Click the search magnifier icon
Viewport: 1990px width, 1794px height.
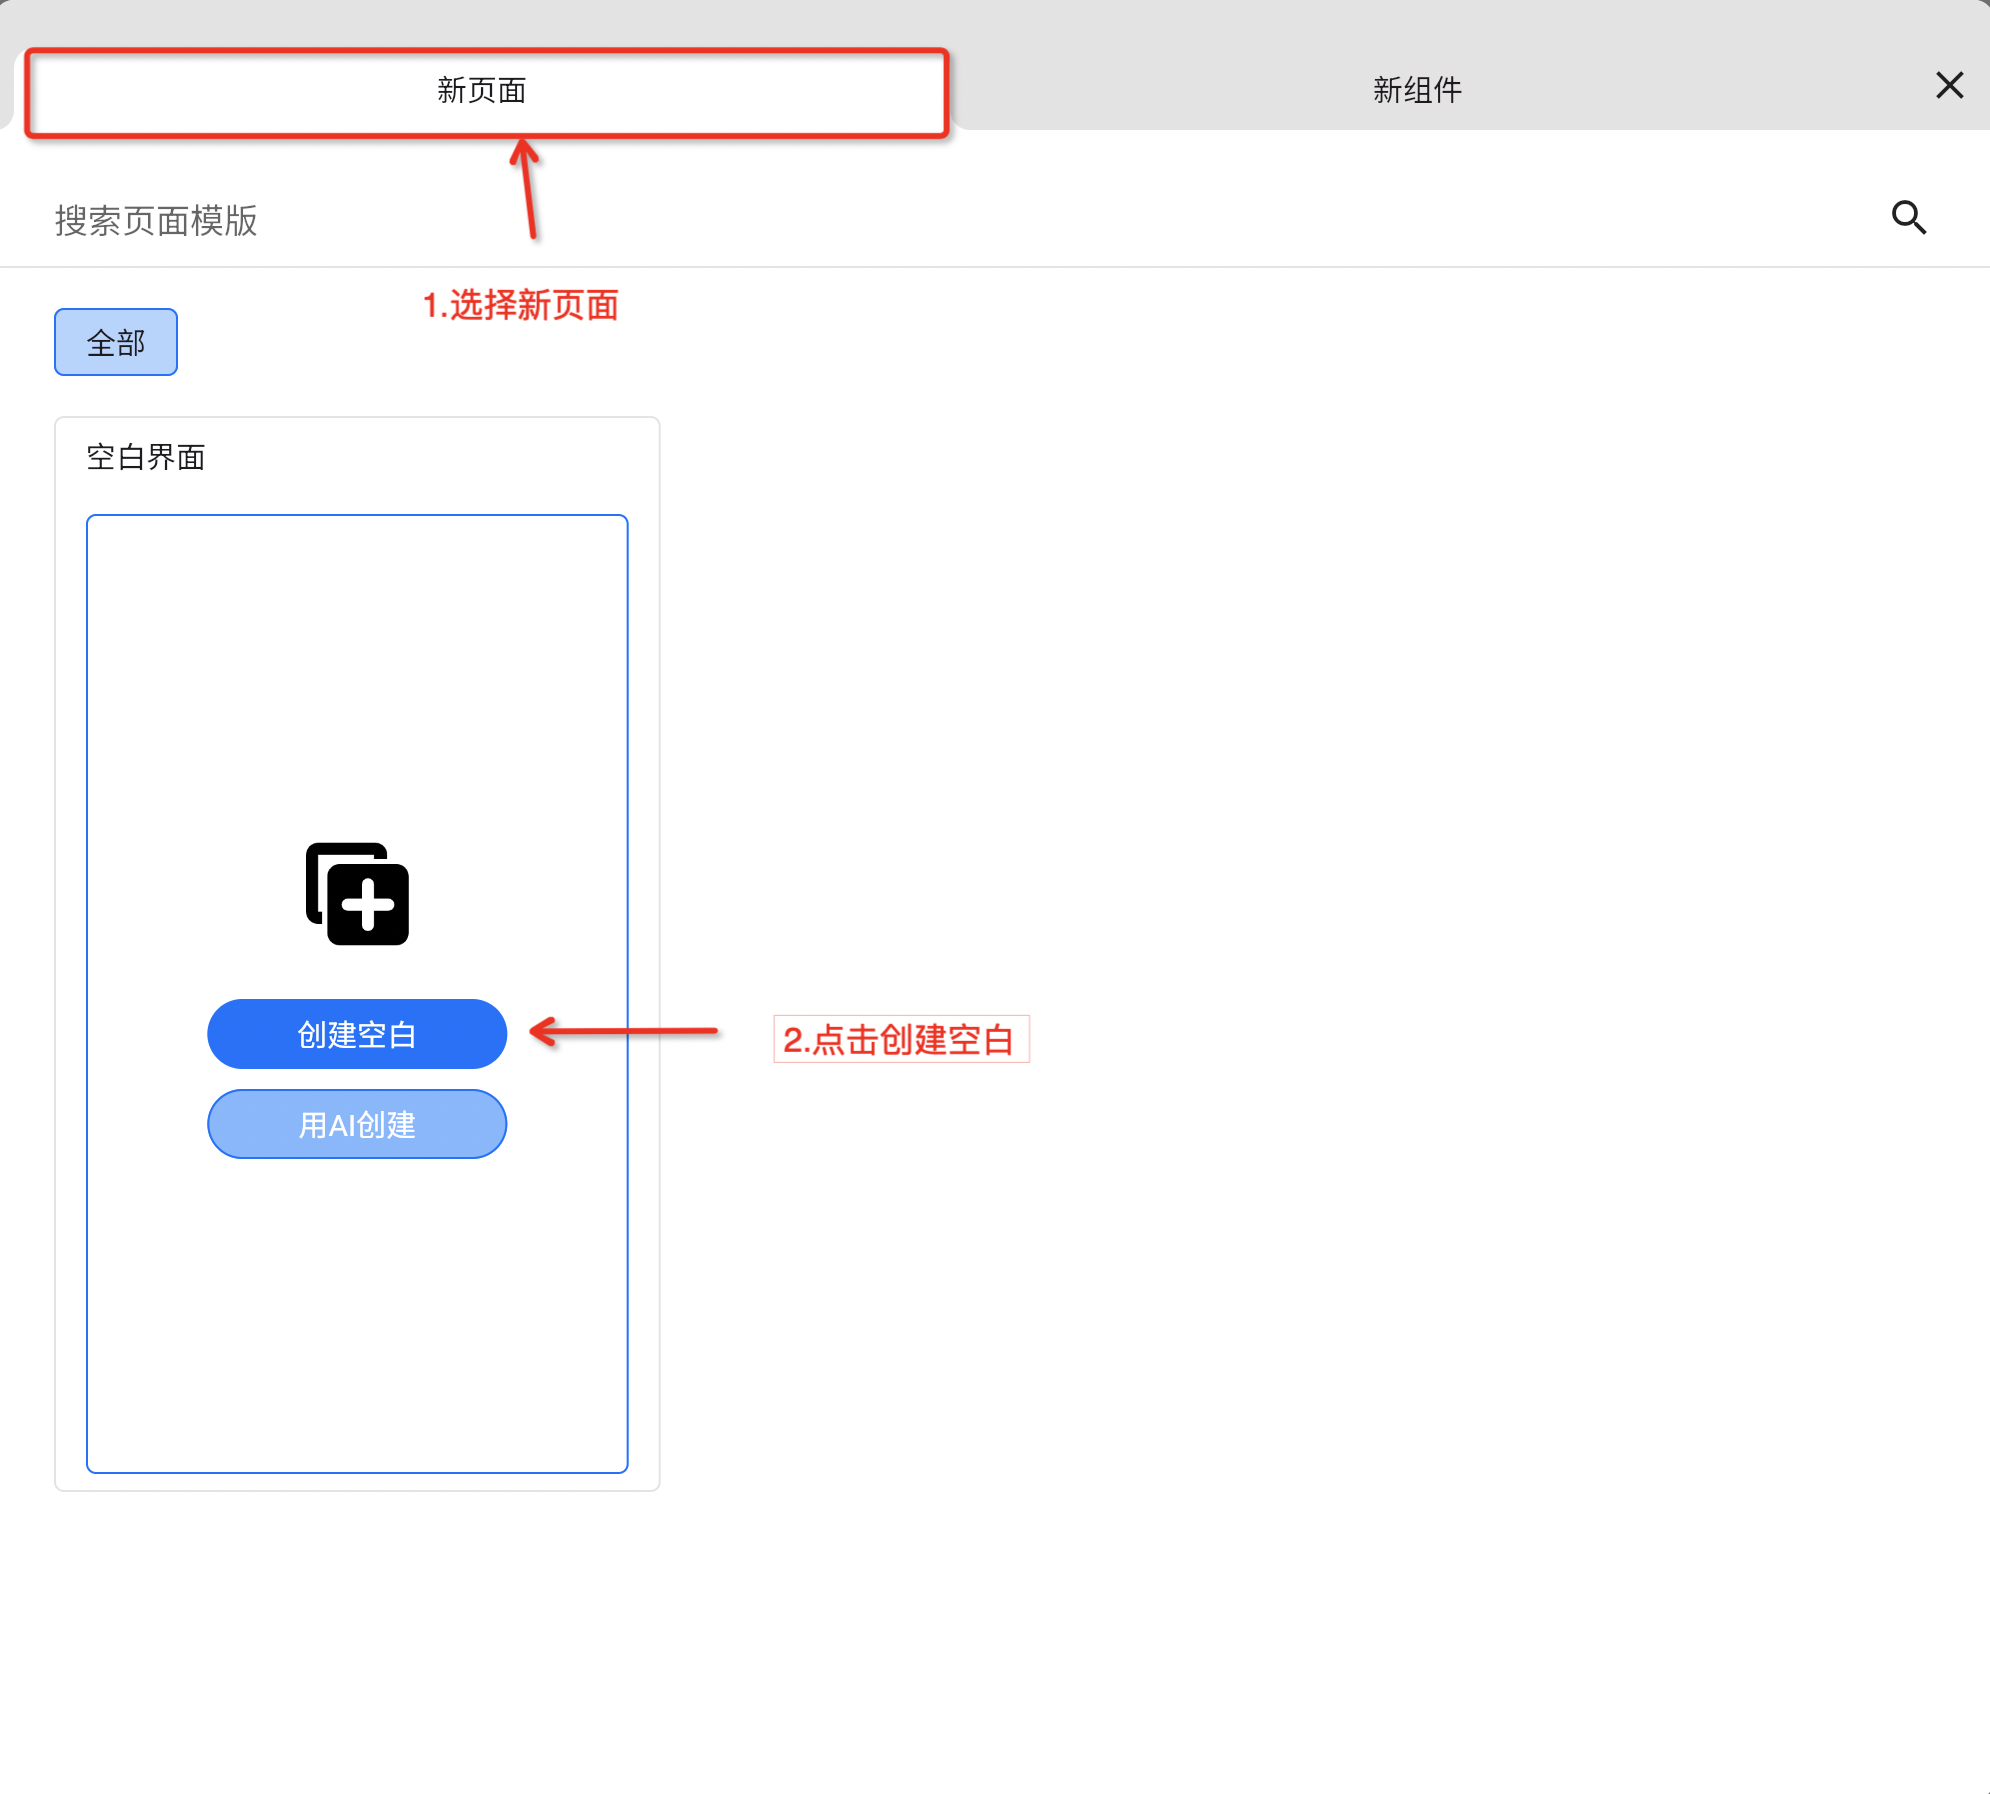click(x=1908, y=217)
